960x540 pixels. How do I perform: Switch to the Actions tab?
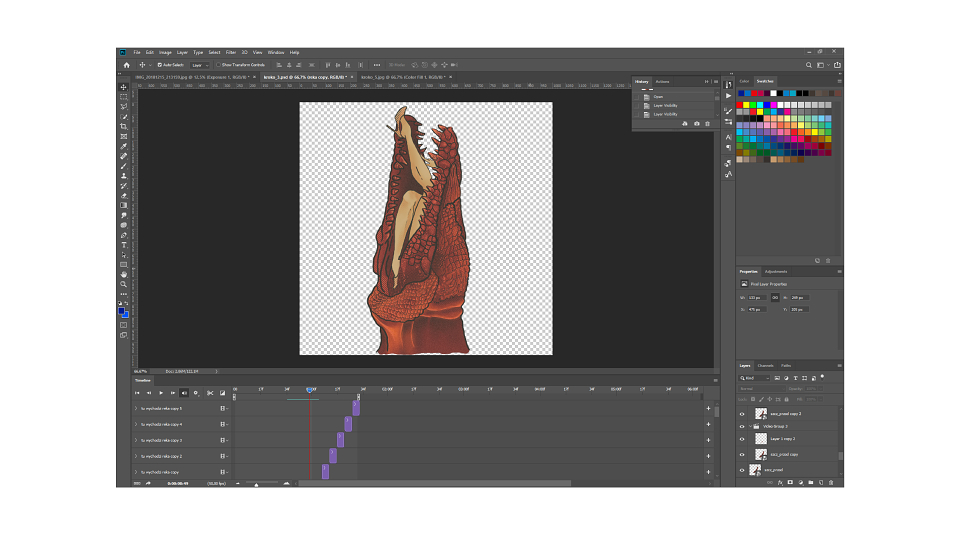coord(662,81)
